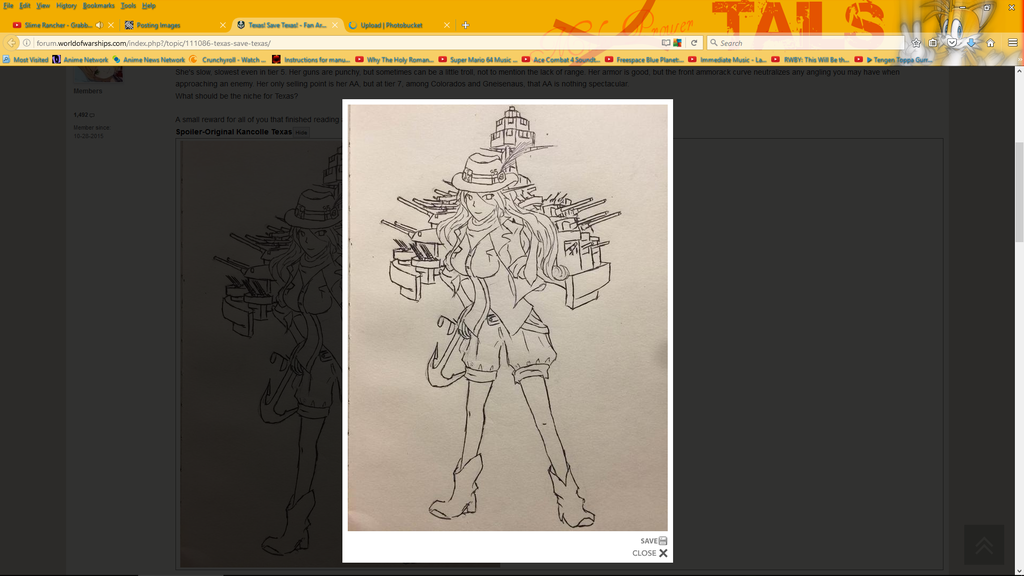Hide the Original Kancolle Texas spoiler
Image resolution: width=1024 pixels, height=576 pixels.
click(301, 133)
